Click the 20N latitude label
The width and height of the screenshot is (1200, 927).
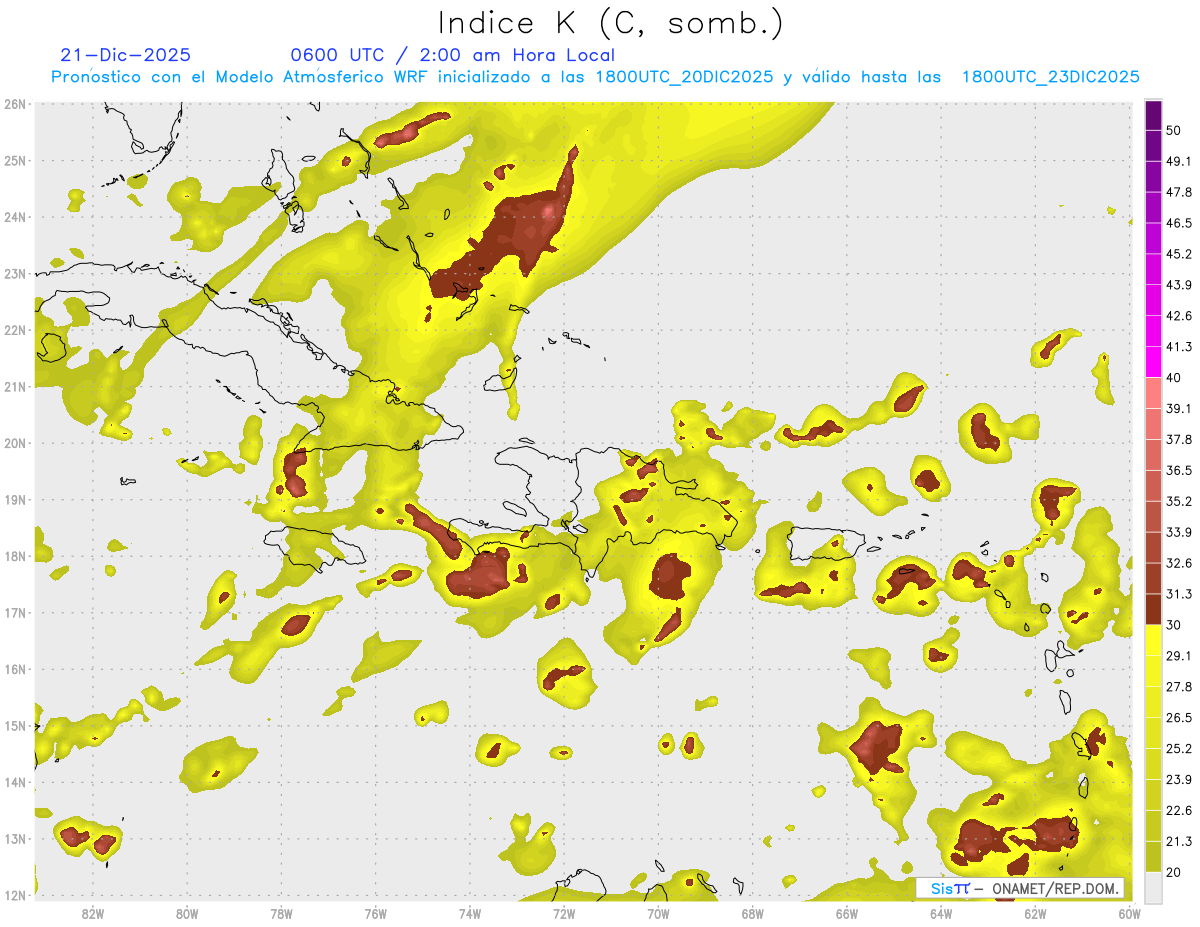point(15,443)
